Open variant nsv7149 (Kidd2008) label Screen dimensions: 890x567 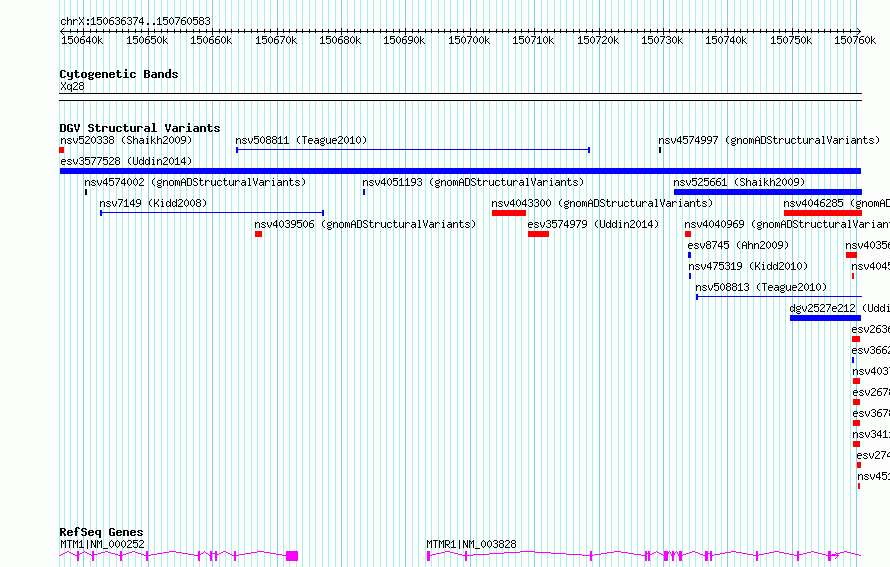point(153,203)
